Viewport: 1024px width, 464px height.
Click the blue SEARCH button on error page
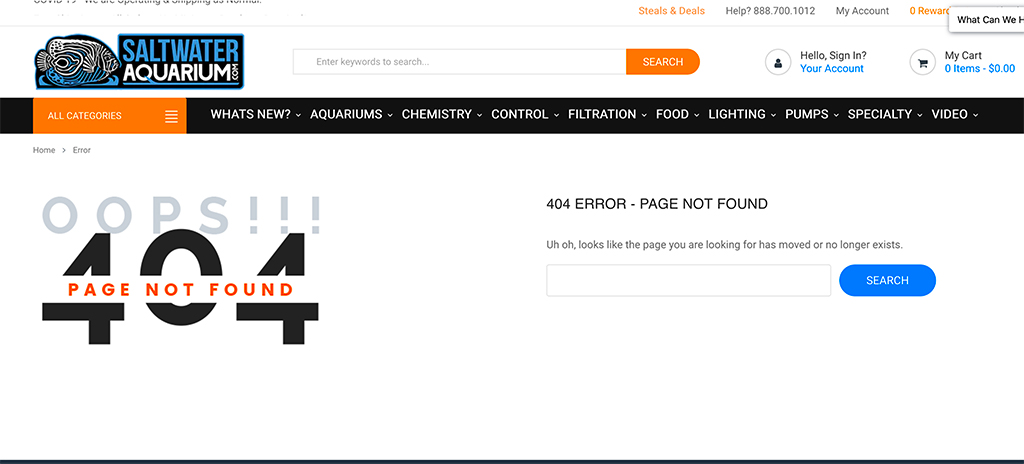[x=887, y=280]
